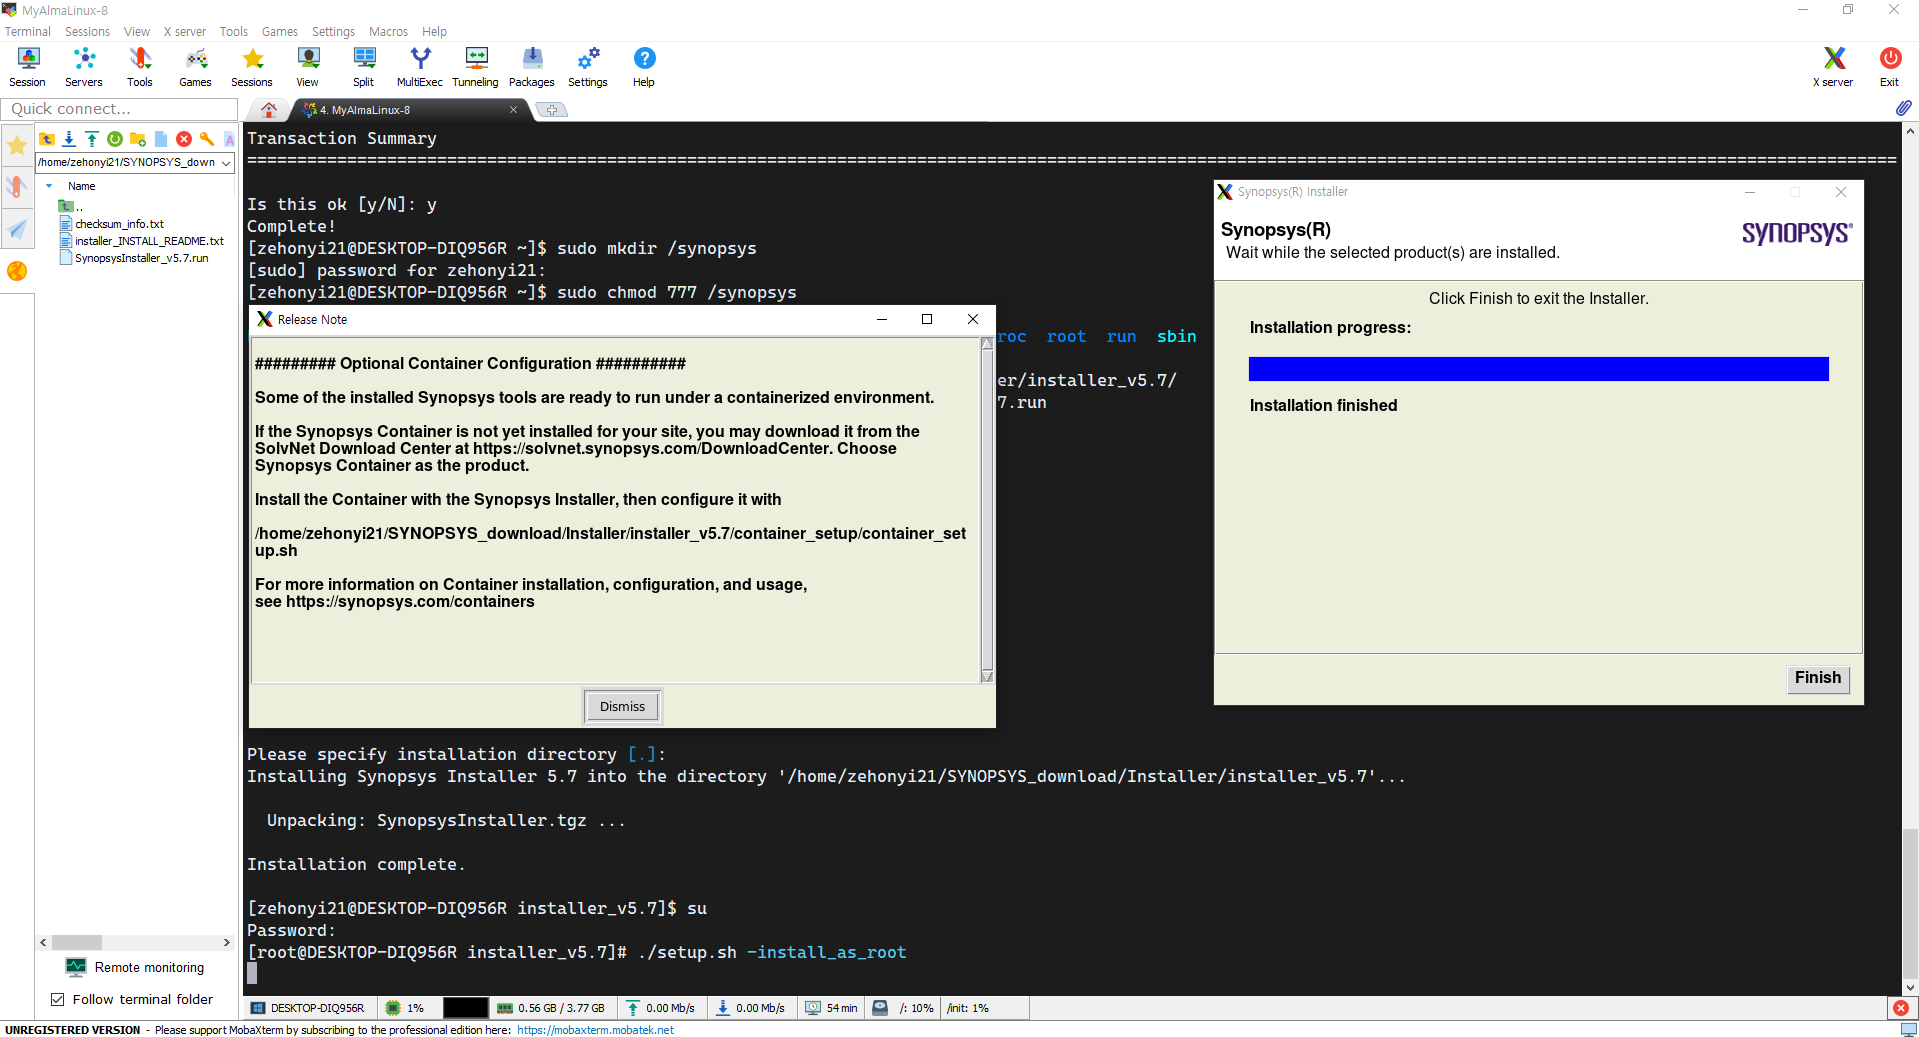This screenshot has height=1037, width=1919.
Task: Click the Sessions star toolbar icon
Action: pos(252,67)
